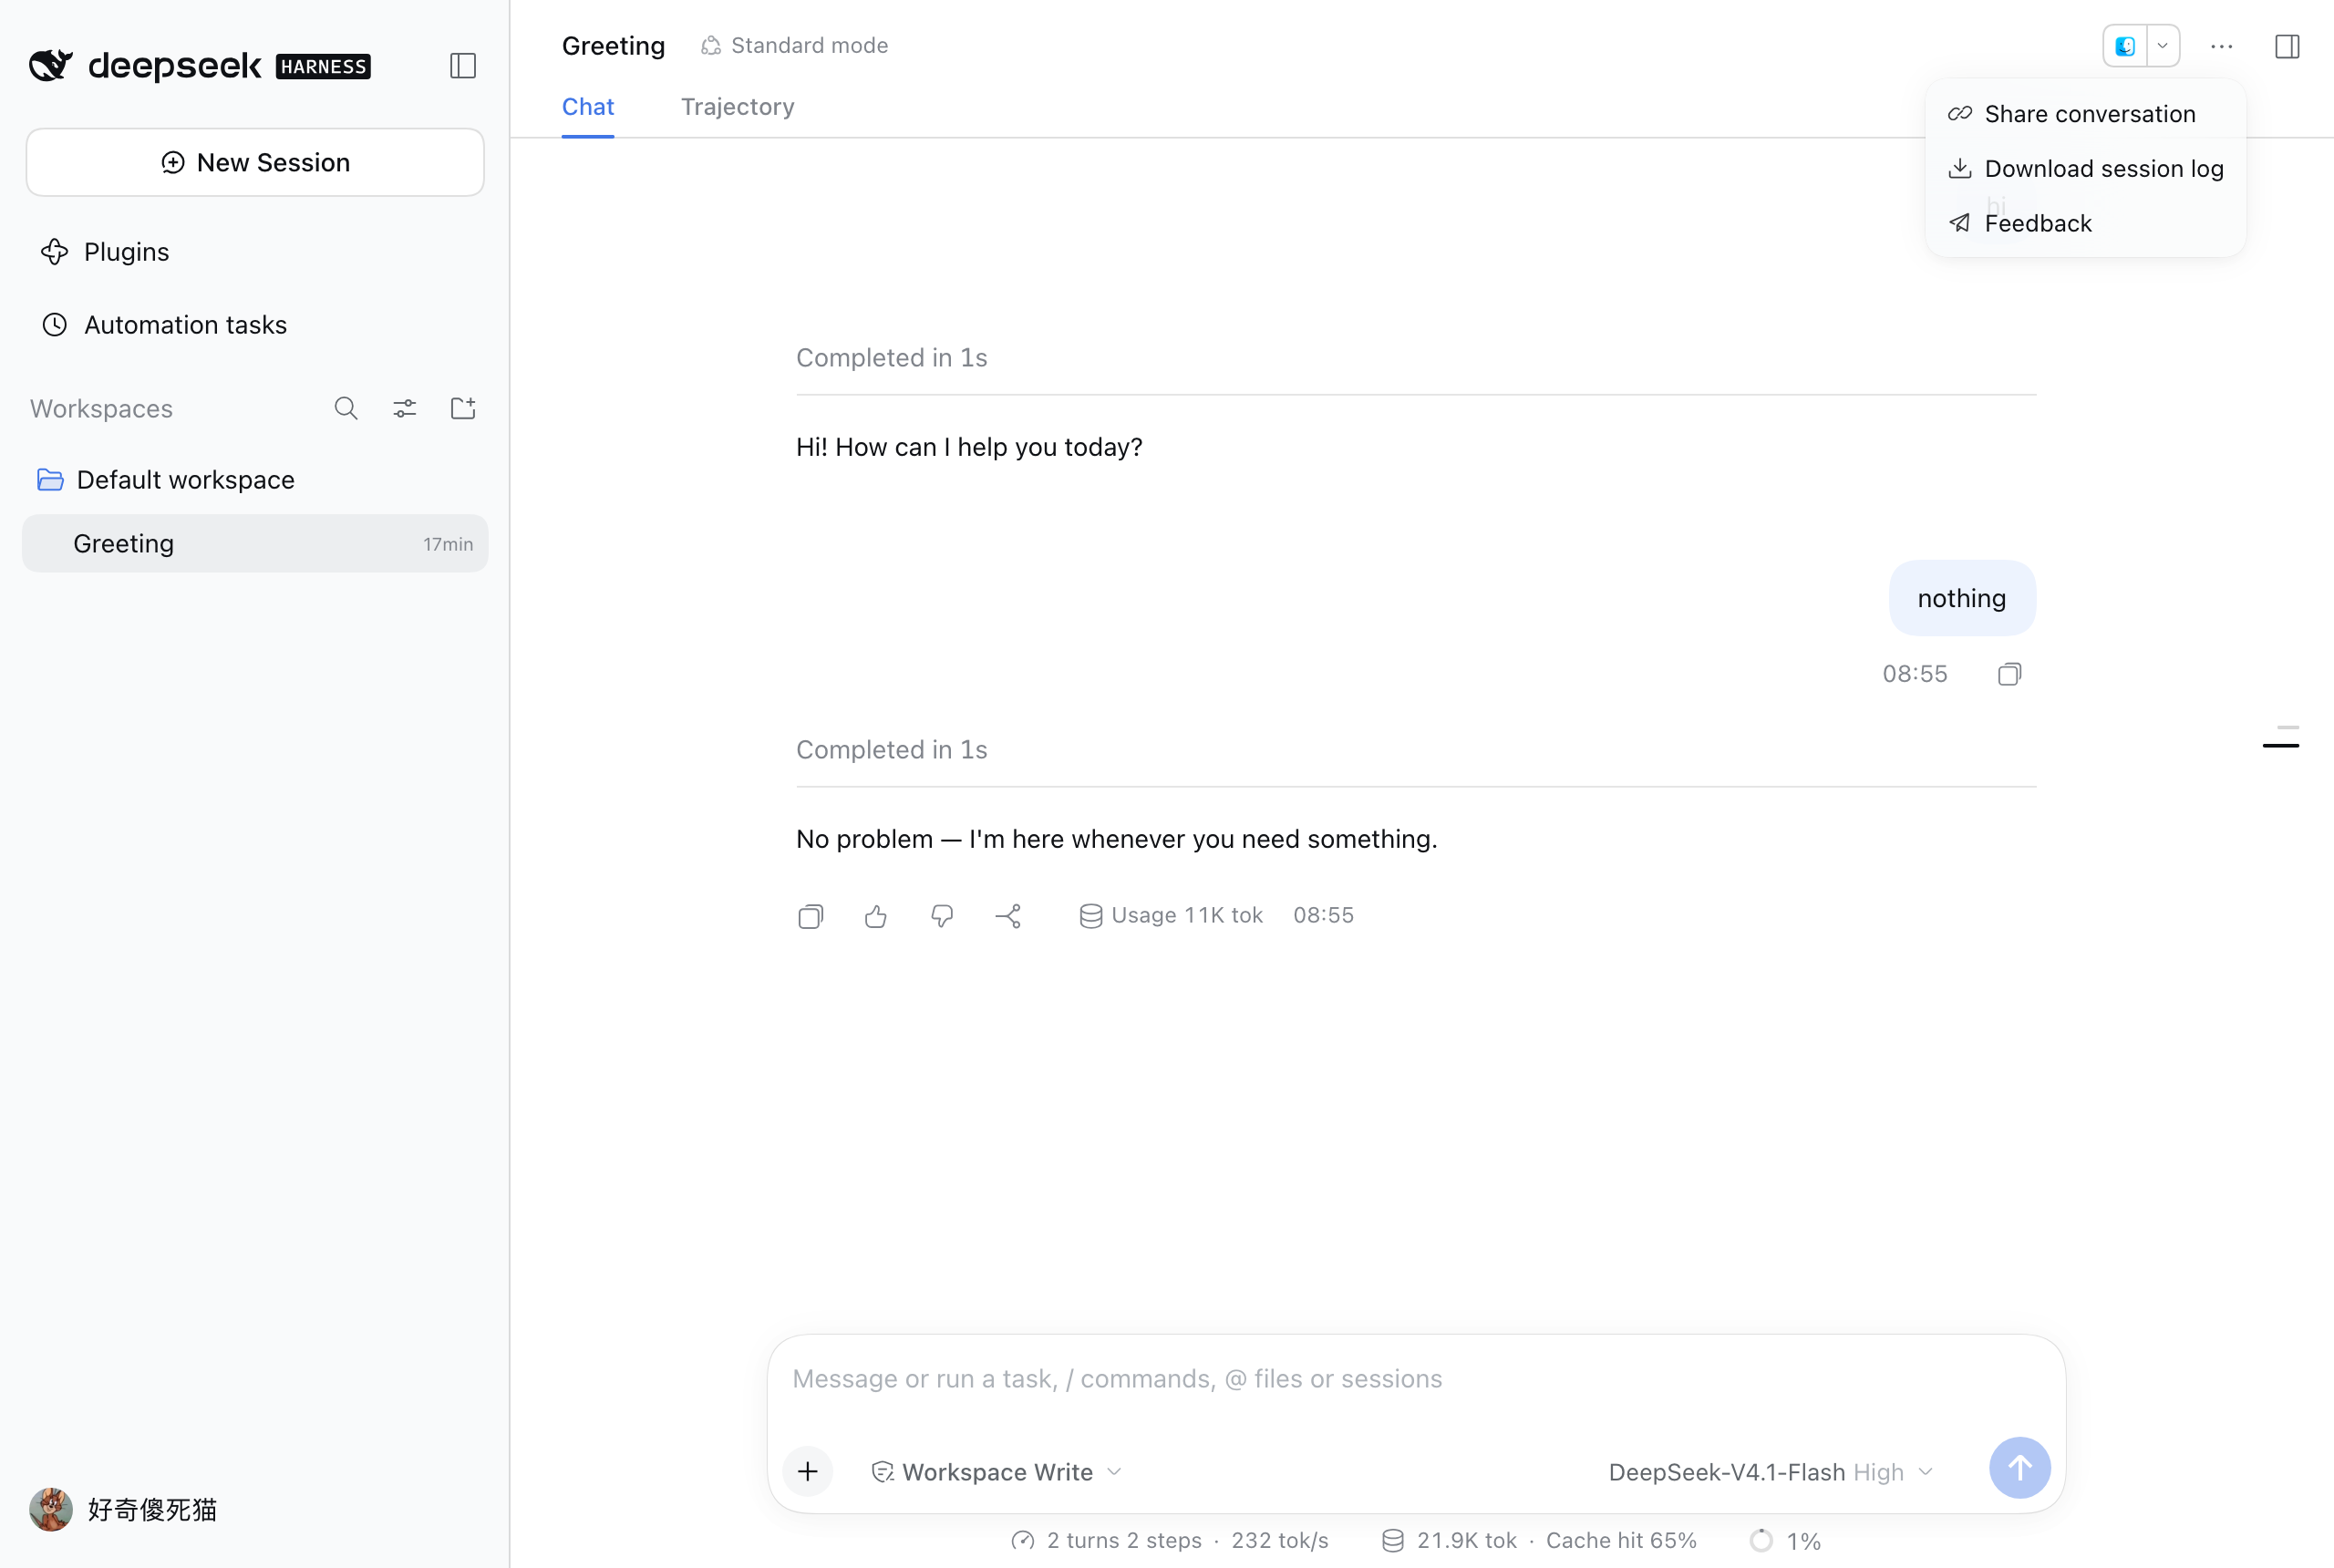The image size is (2334, 1568).
Task: Click the DeepSeek whale logo
Action: click(50, 66)
